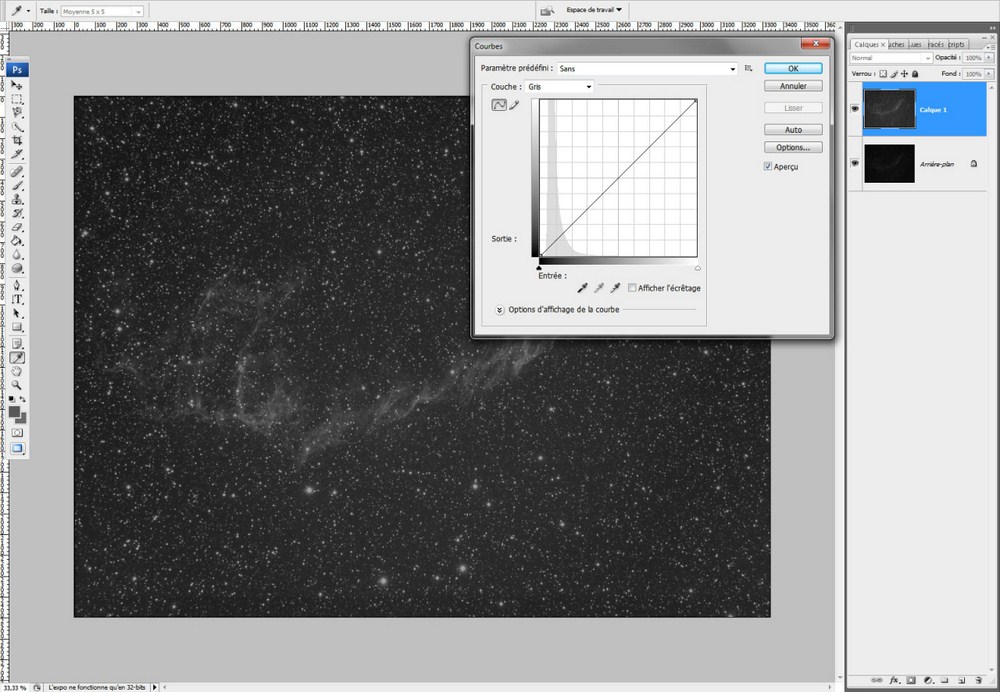
Task: Select the Magic Wand tool
Action: [x=17, y=126]
